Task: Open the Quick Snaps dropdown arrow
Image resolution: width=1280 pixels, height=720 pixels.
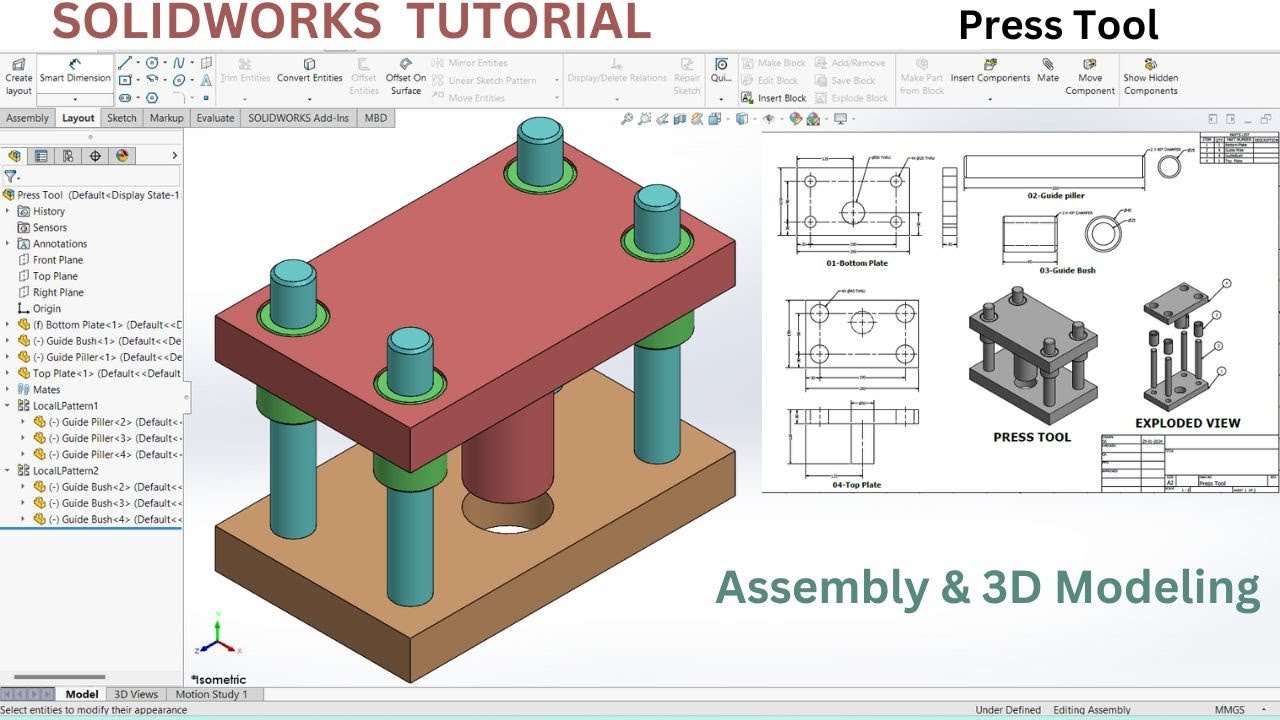Action: (721, 98)
